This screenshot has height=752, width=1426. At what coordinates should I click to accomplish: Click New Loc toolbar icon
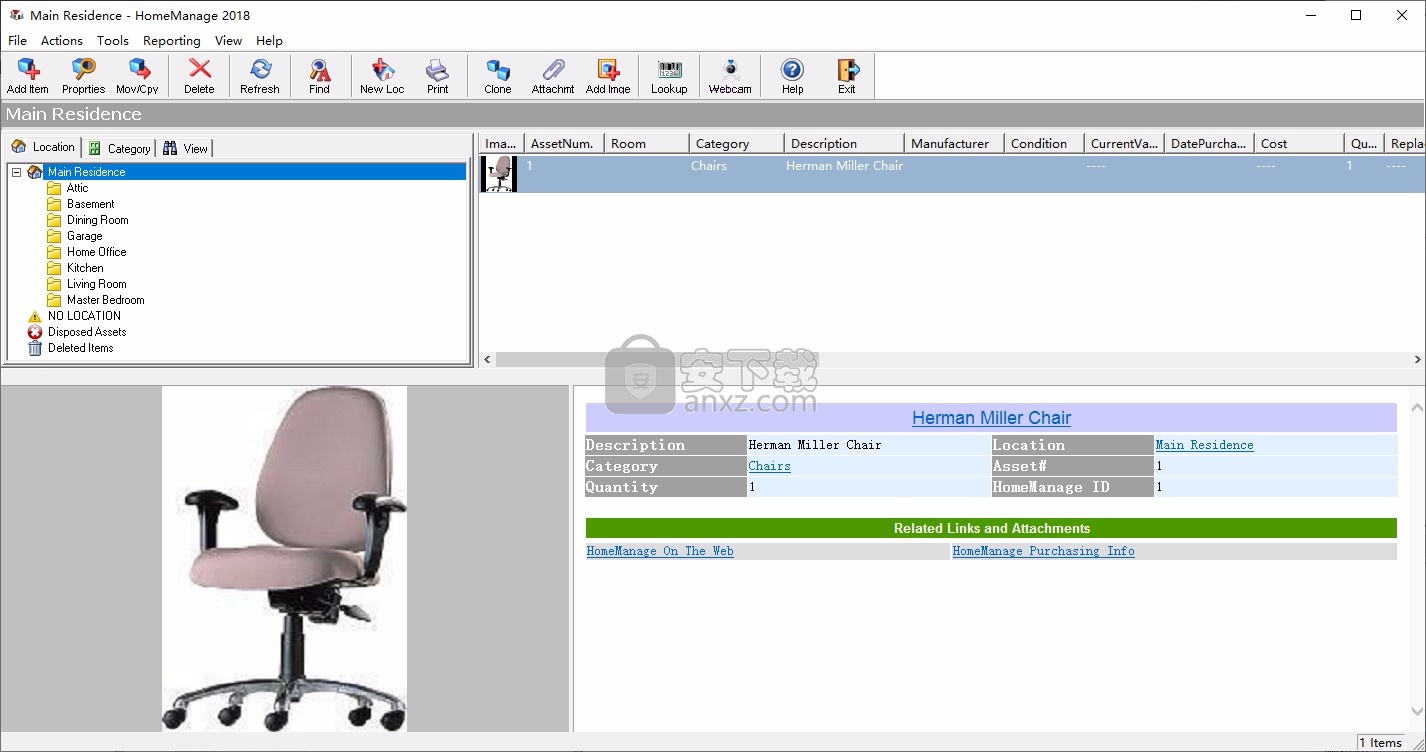[382, 76]
